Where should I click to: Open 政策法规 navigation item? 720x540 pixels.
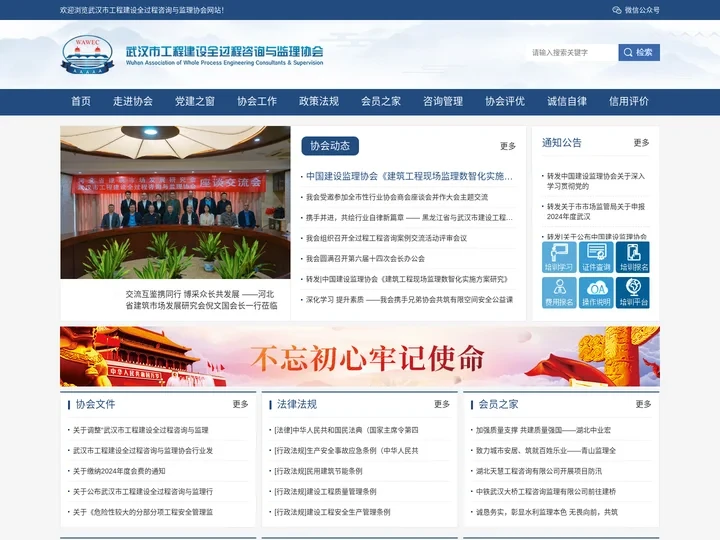(319, 101)
